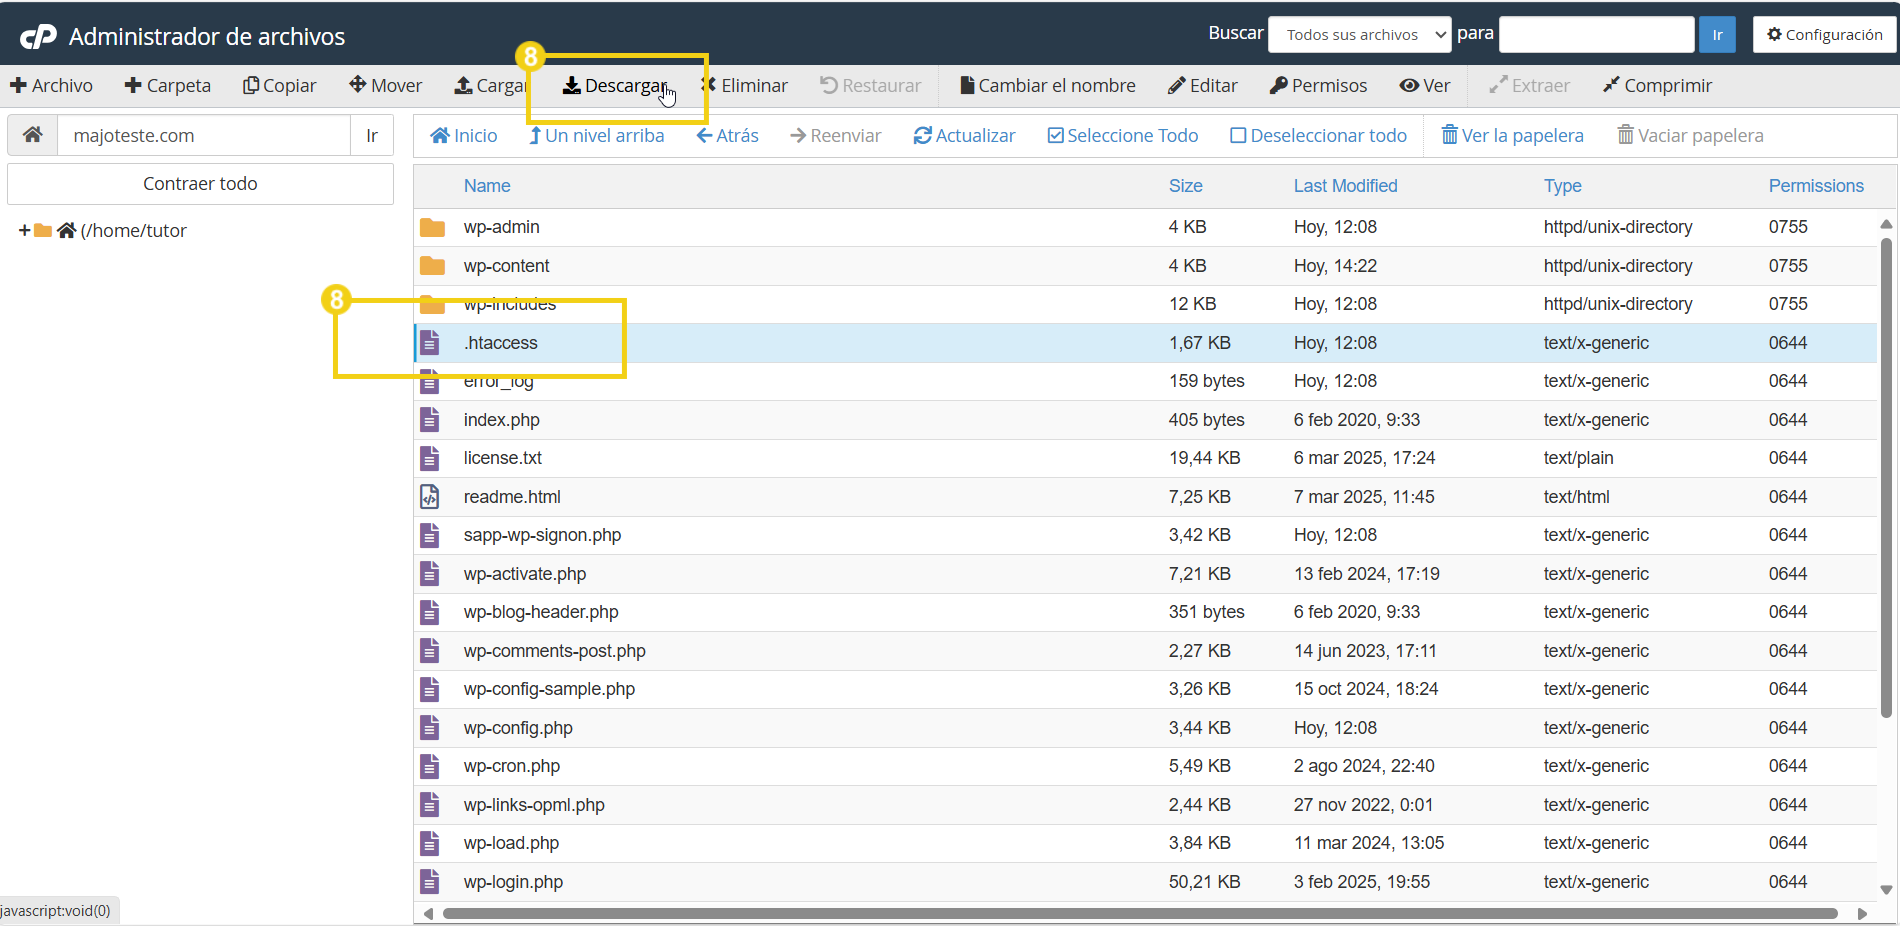Sort by the Name column header
Image resolution: width=1900 pixels, height=926 pixels.
[x=487, y=186]
